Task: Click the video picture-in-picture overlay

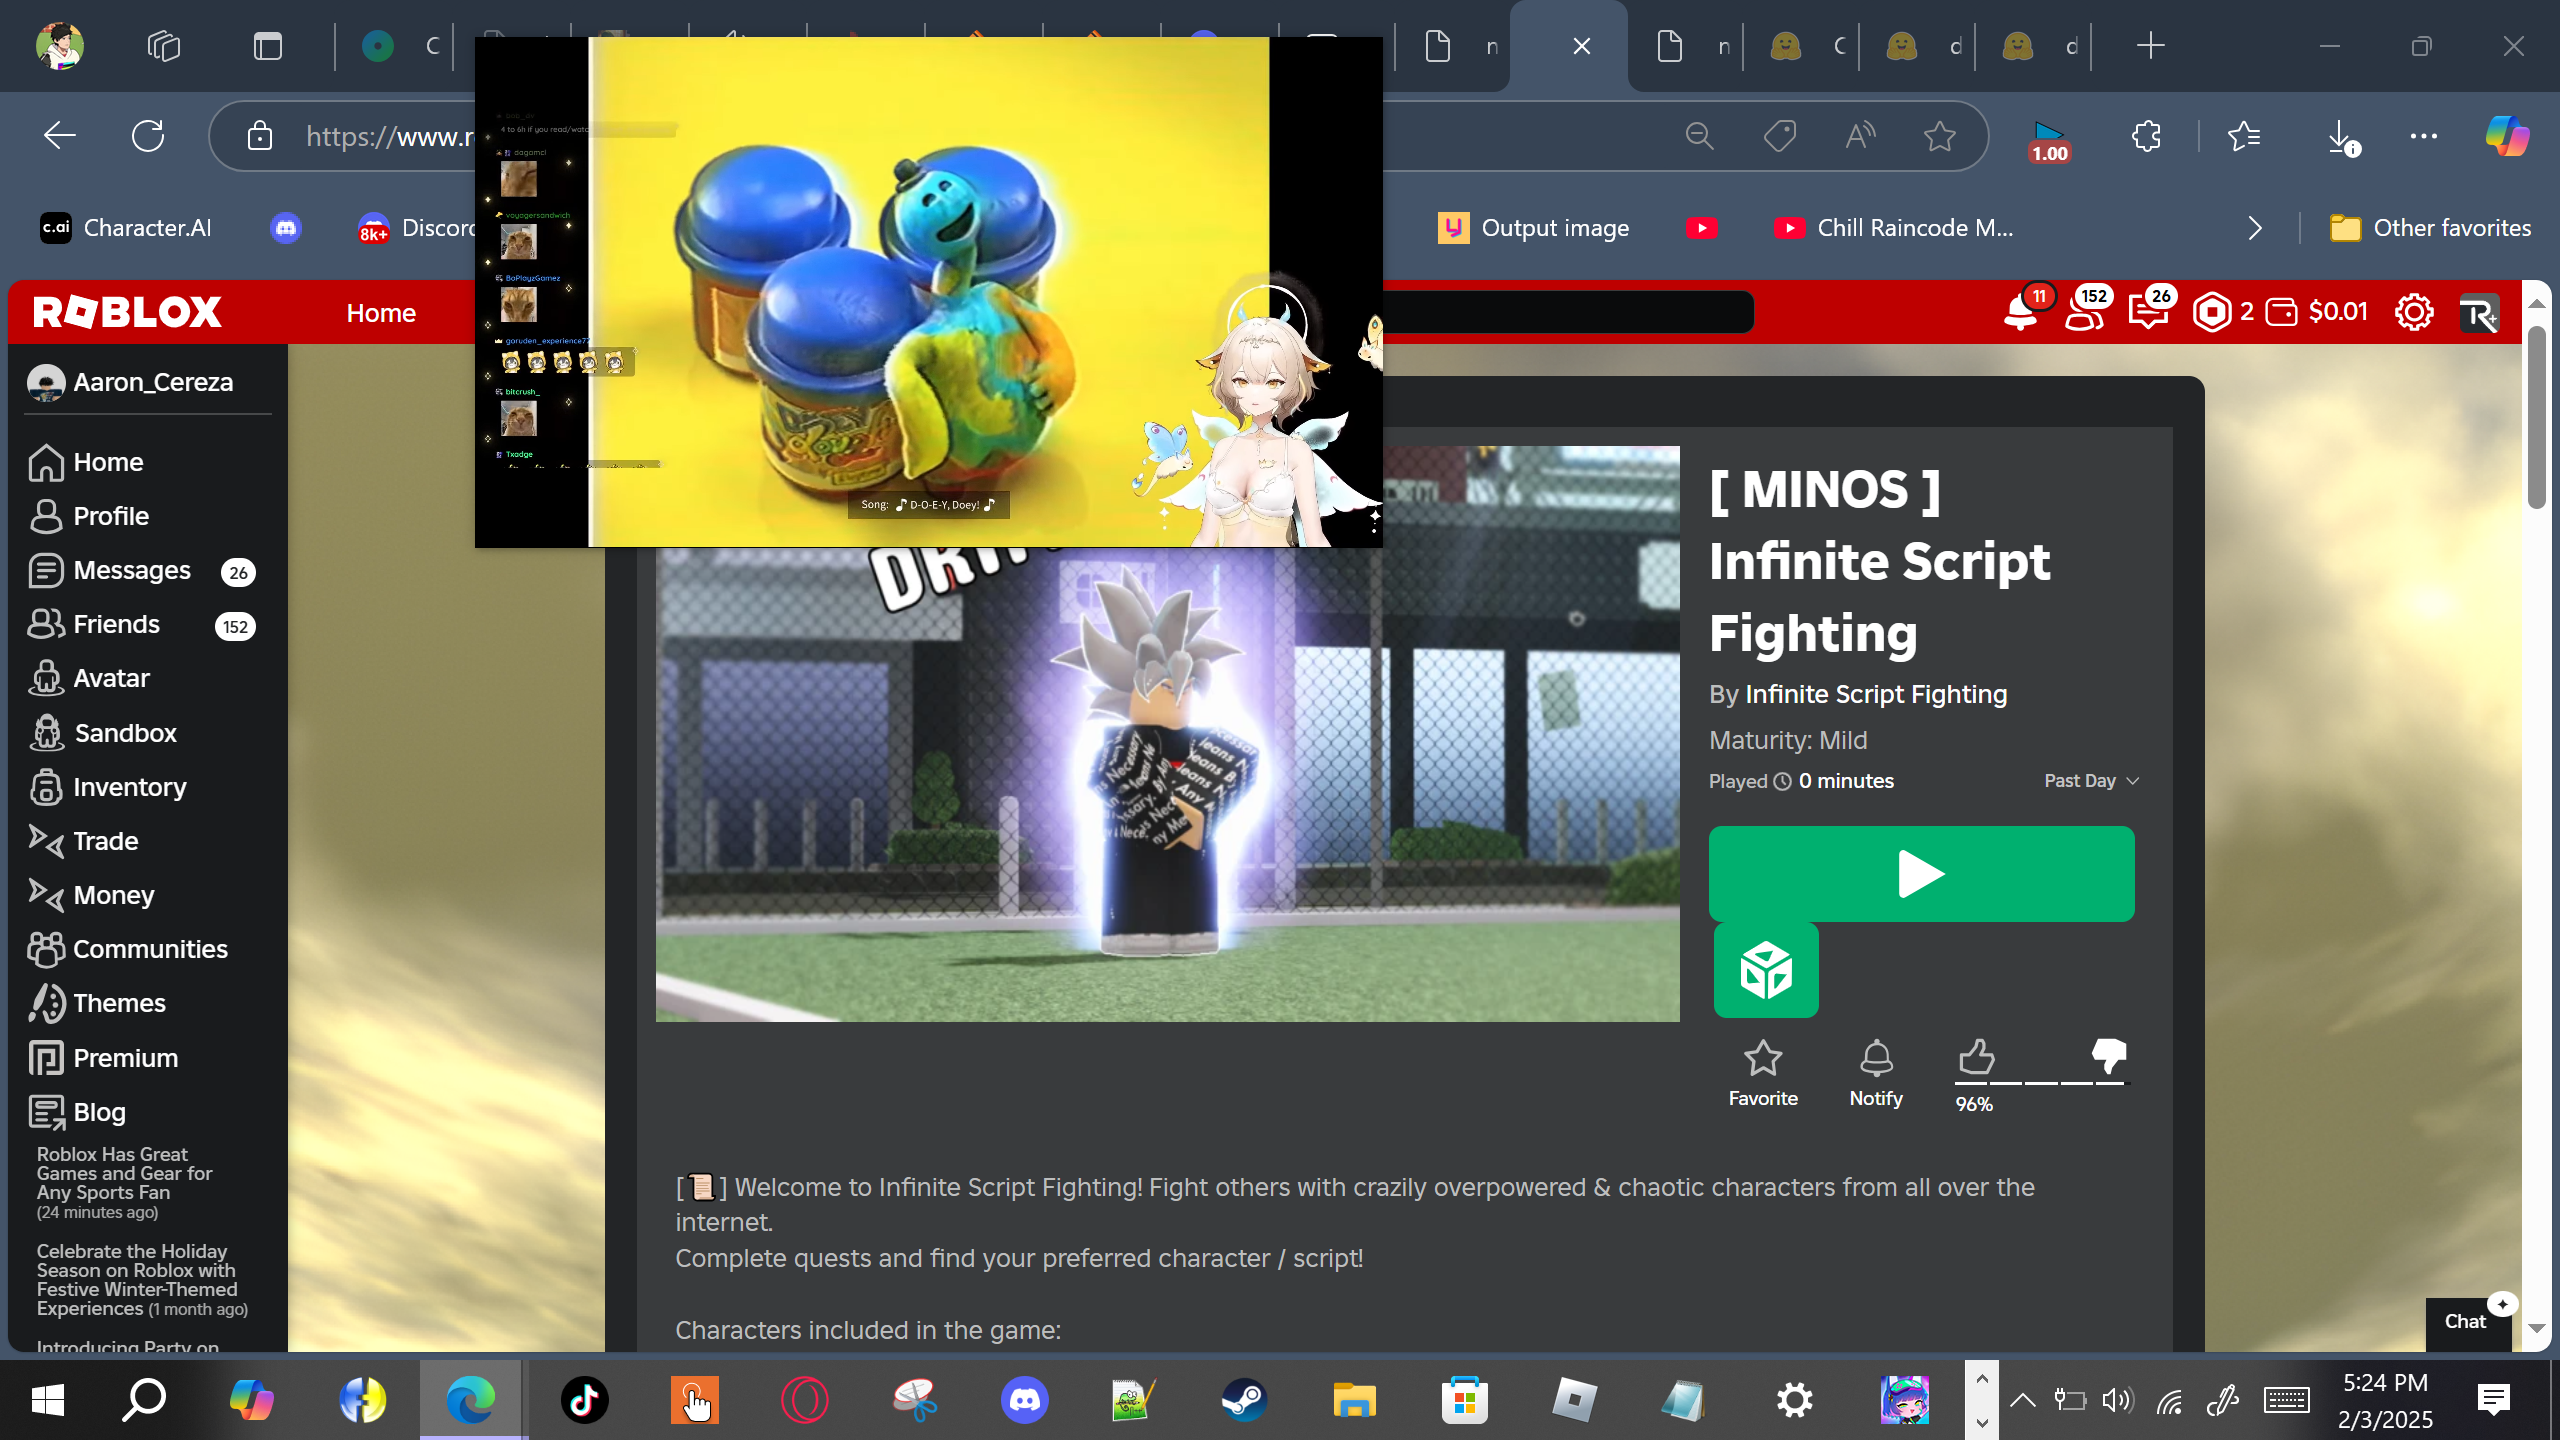Action: 928,292
